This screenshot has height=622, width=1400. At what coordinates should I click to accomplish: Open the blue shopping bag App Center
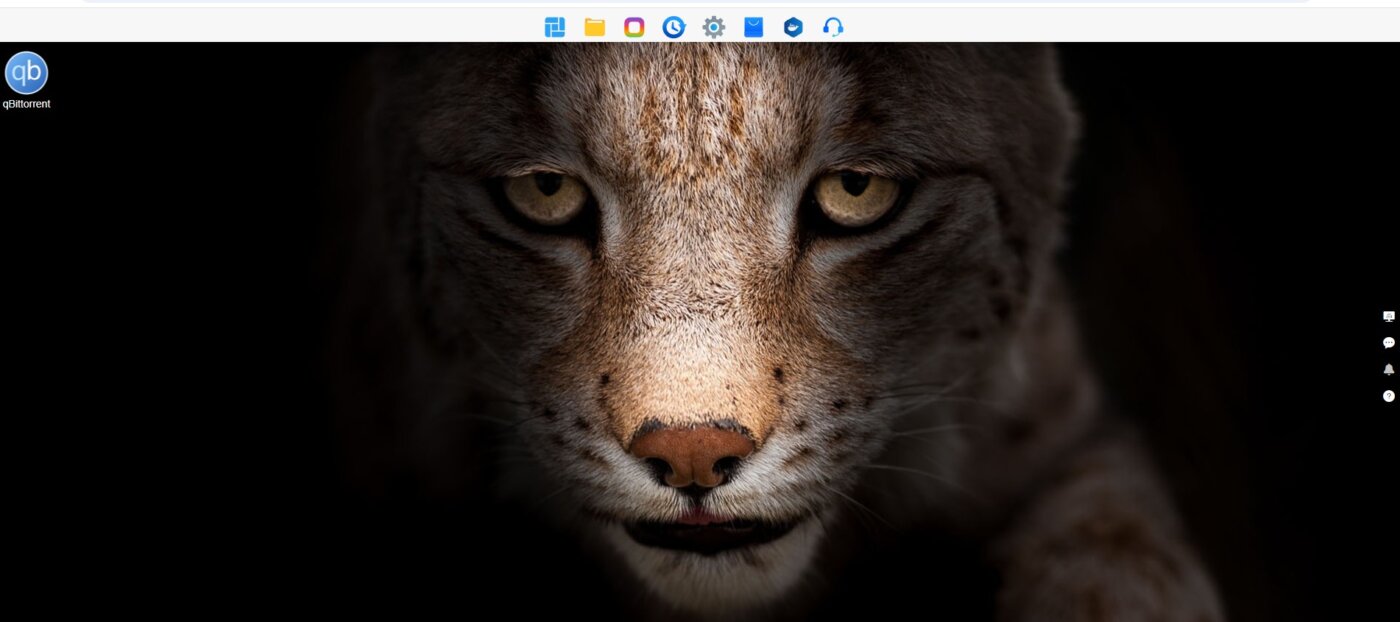point(753,27)
